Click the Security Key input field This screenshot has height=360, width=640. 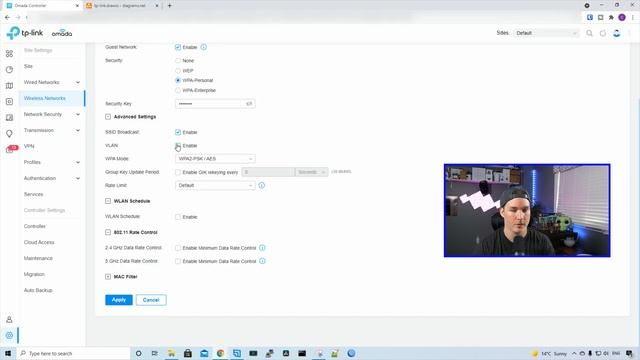click(x=215, y=104)
